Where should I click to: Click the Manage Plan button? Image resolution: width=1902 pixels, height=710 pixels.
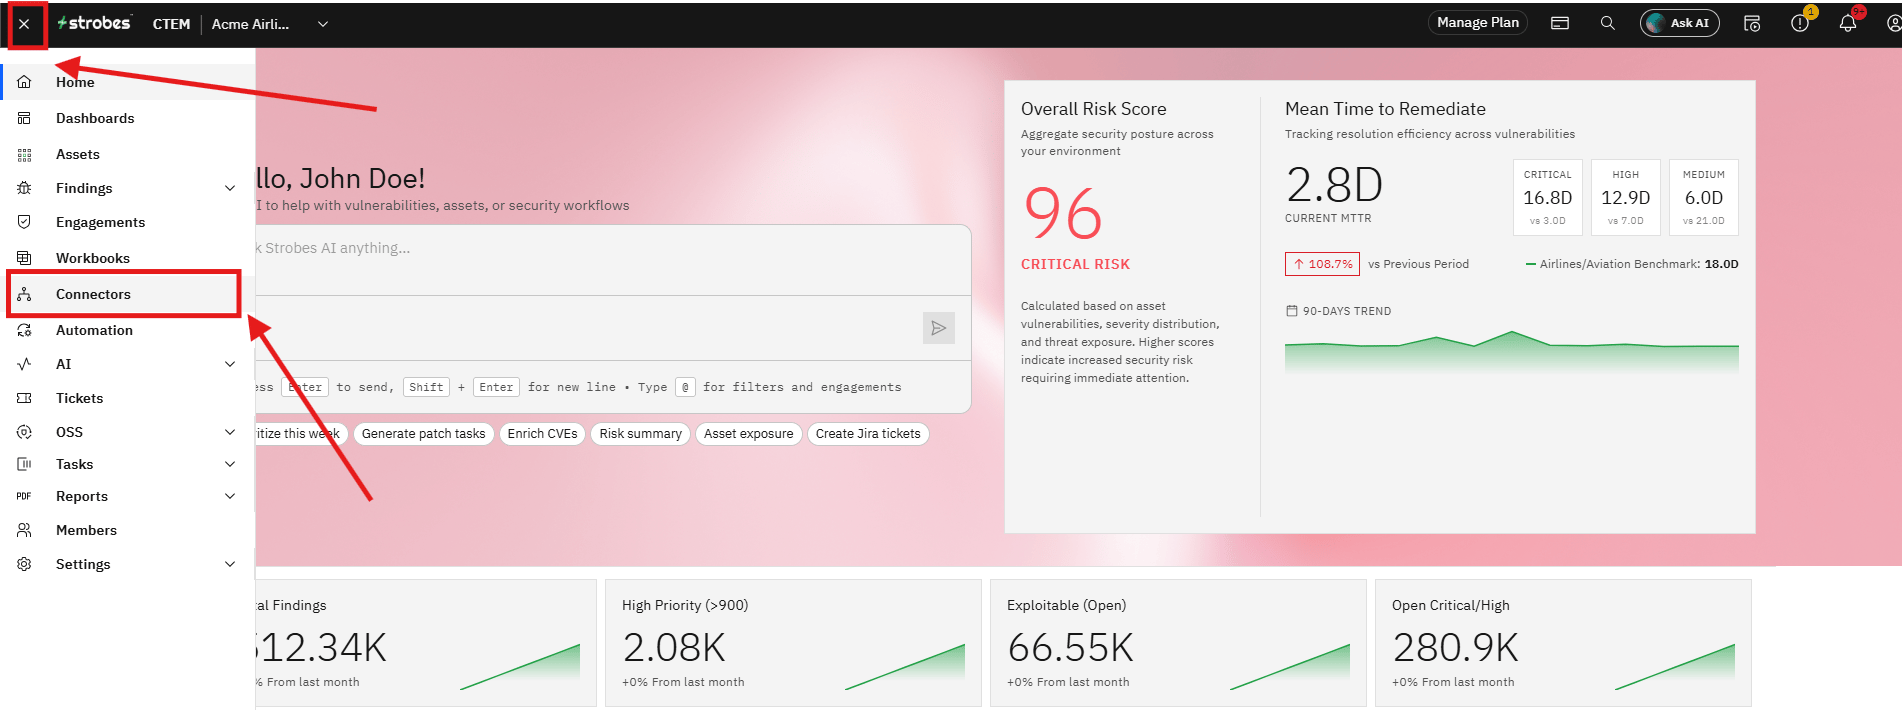[1477, 23]
